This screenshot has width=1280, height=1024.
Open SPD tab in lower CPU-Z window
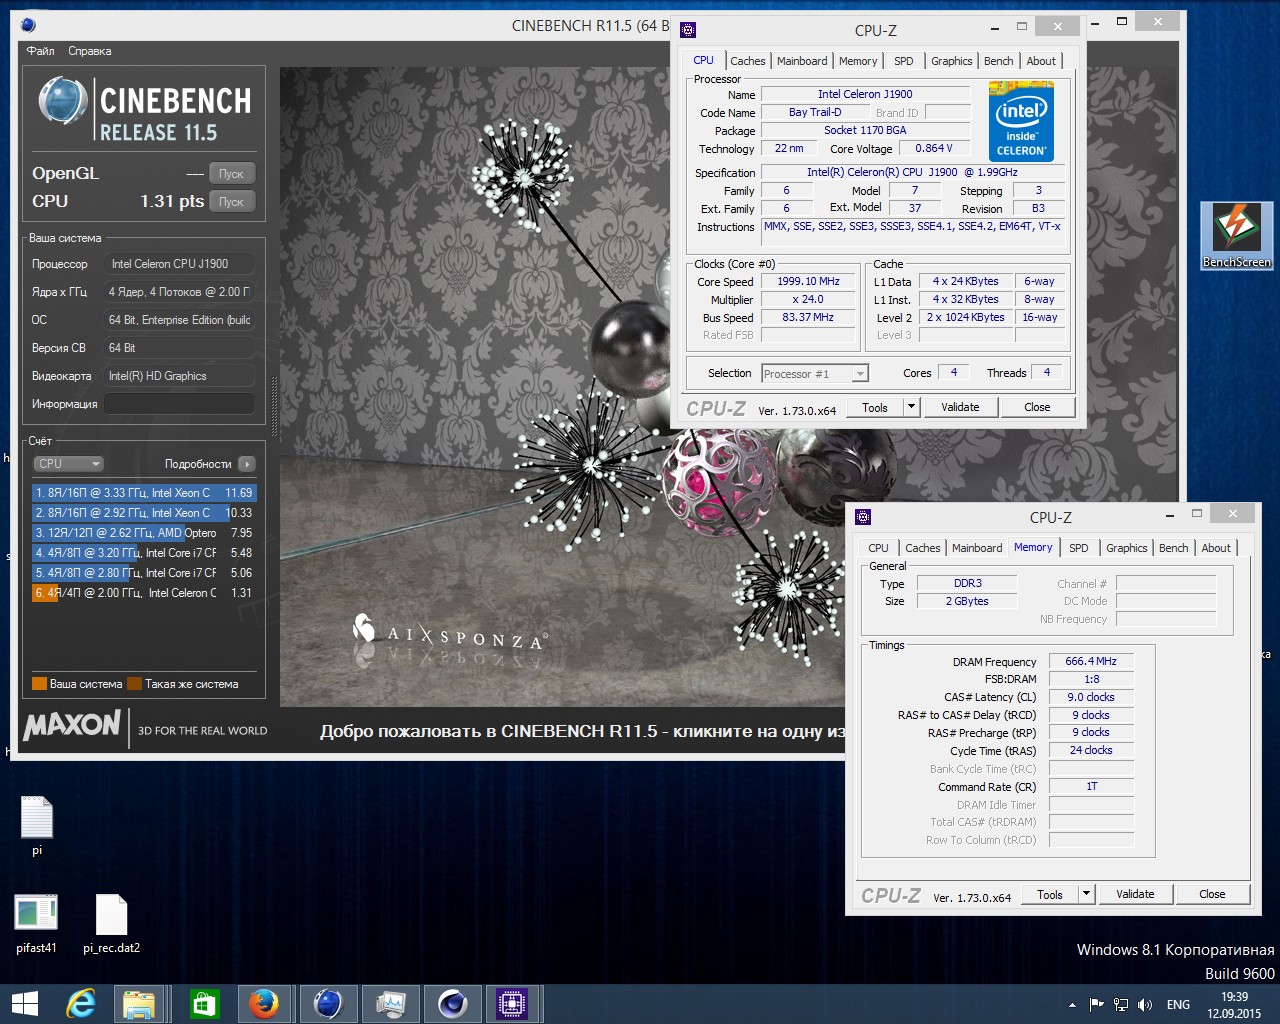coord(1078,548)
